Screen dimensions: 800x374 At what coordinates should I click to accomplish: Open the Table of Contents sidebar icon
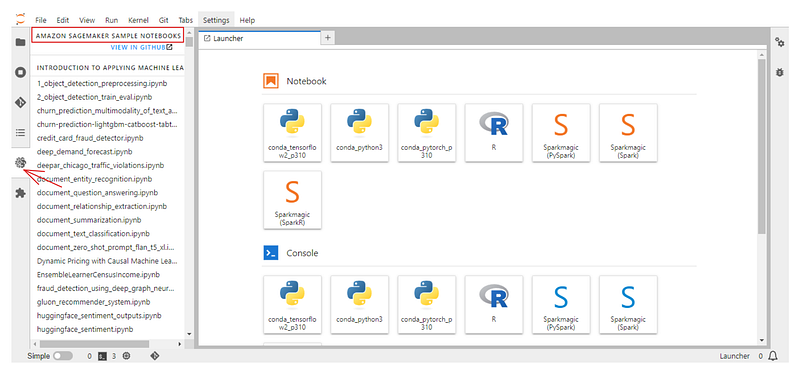tap(20, 133)
